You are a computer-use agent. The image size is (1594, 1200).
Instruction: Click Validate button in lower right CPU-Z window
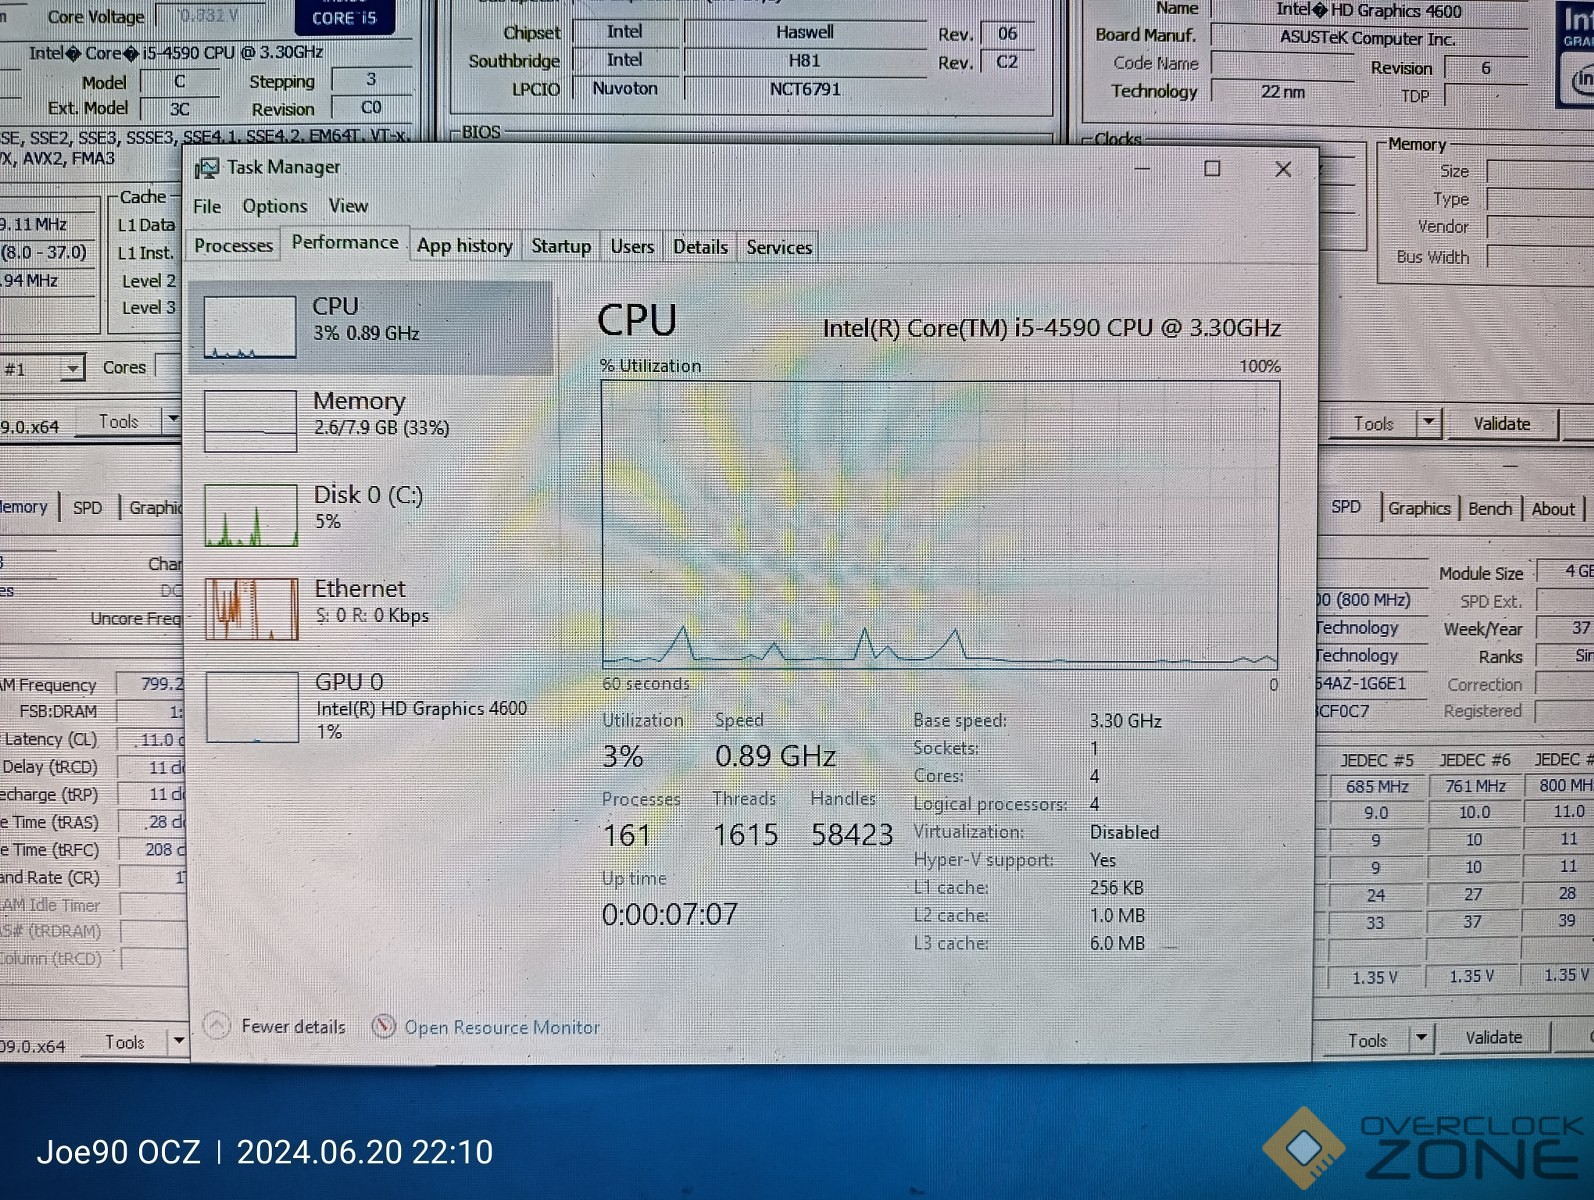[x=1494, y=1038]
